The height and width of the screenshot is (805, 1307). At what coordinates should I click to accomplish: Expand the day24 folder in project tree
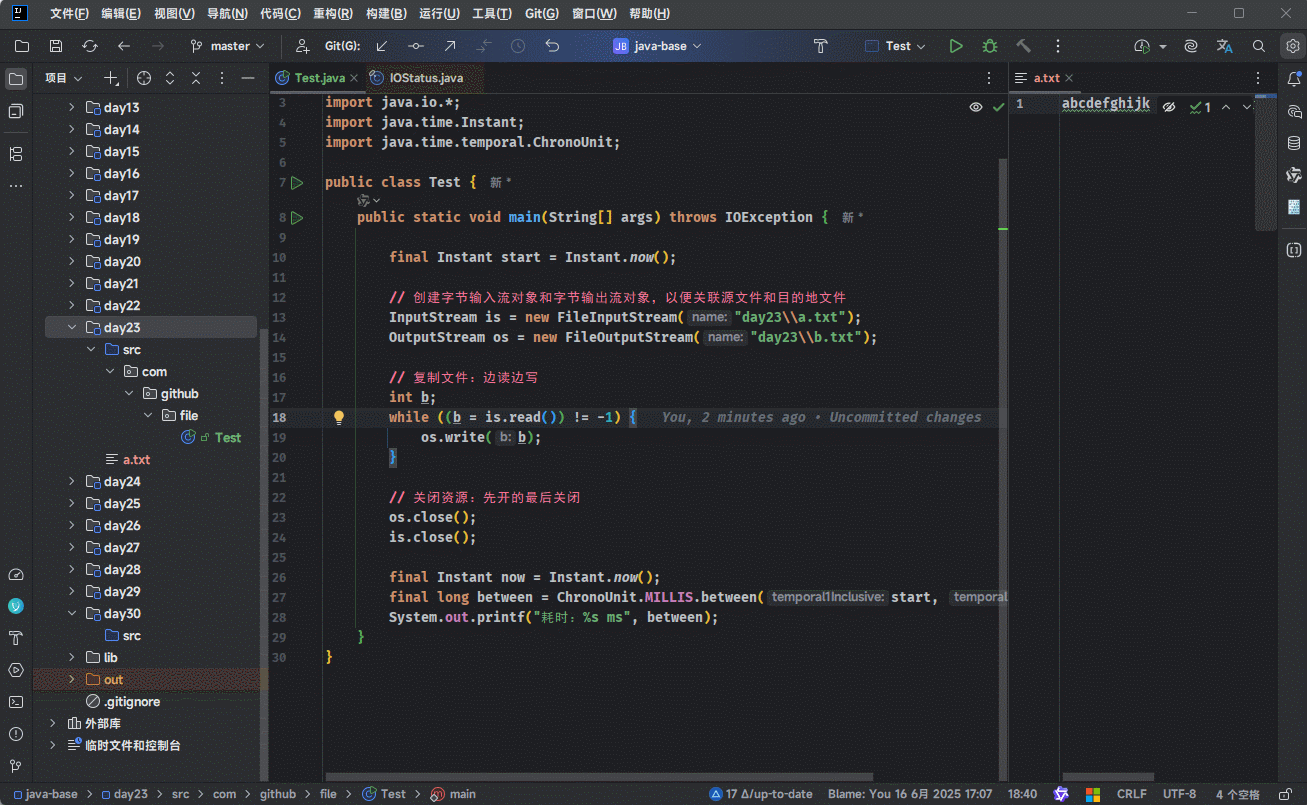[71, 482]
